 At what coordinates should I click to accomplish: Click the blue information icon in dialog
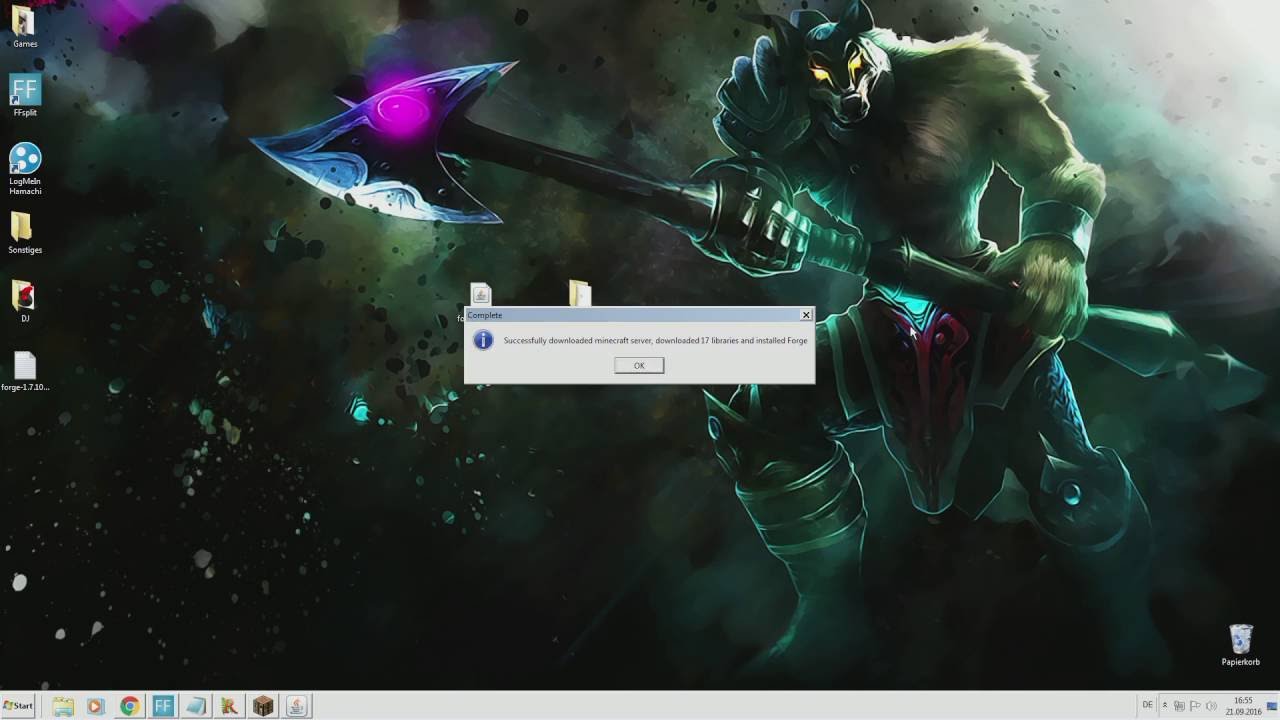pos(483,340)
